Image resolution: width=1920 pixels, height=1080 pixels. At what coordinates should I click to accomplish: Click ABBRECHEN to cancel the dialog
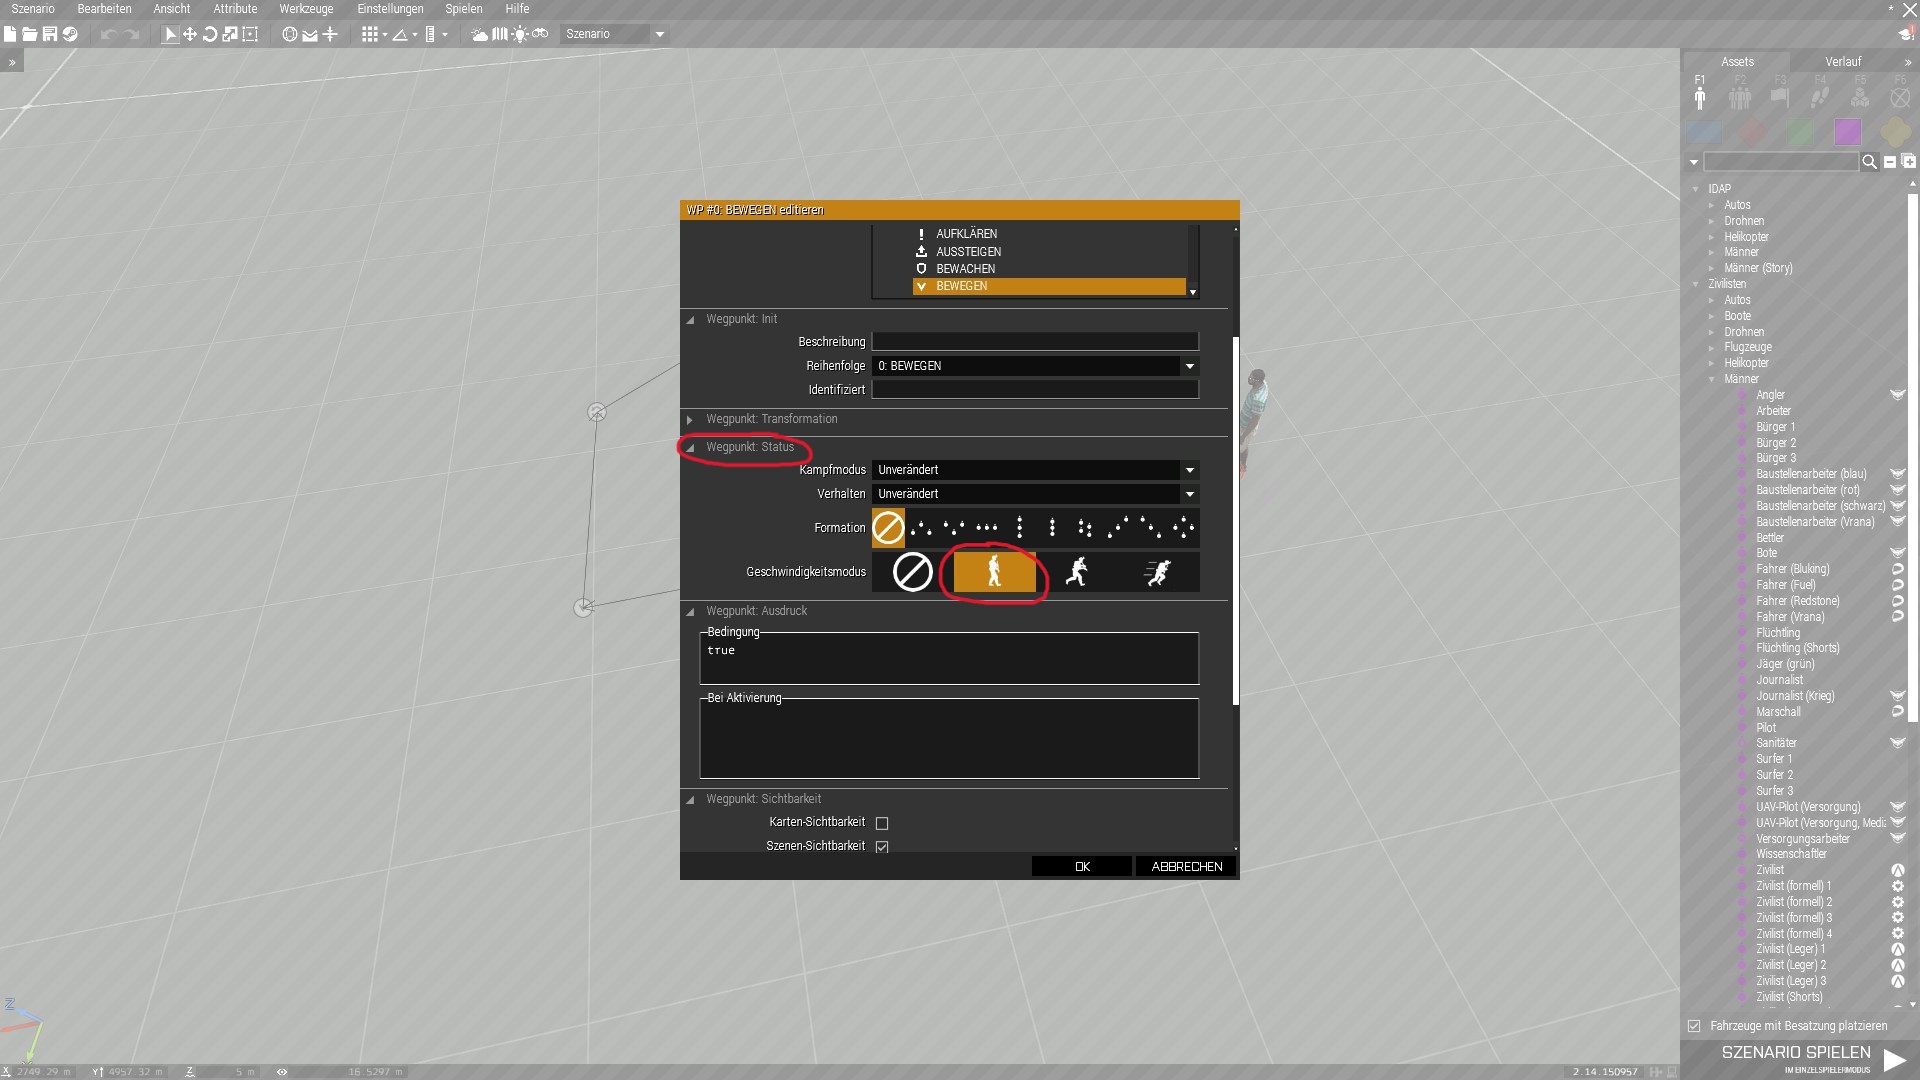point(1187,867)
